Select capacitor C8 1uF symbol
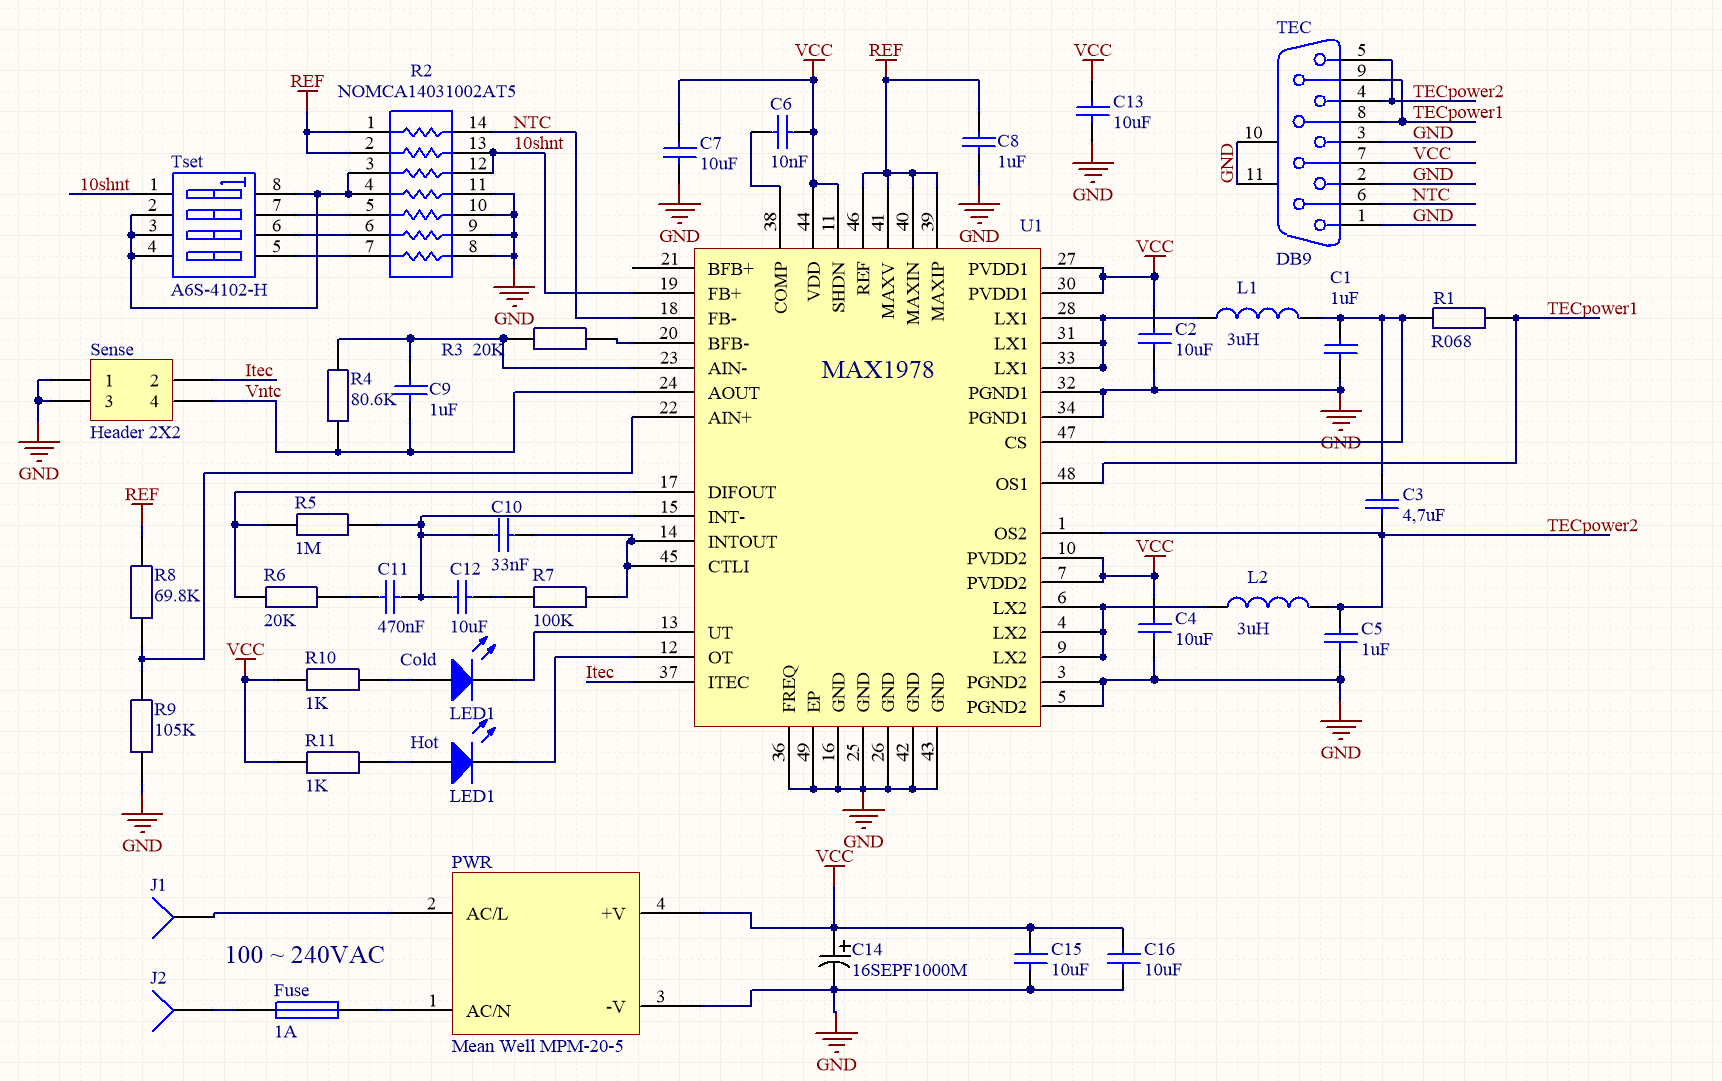The image size is (1722, 1081). 978,142
